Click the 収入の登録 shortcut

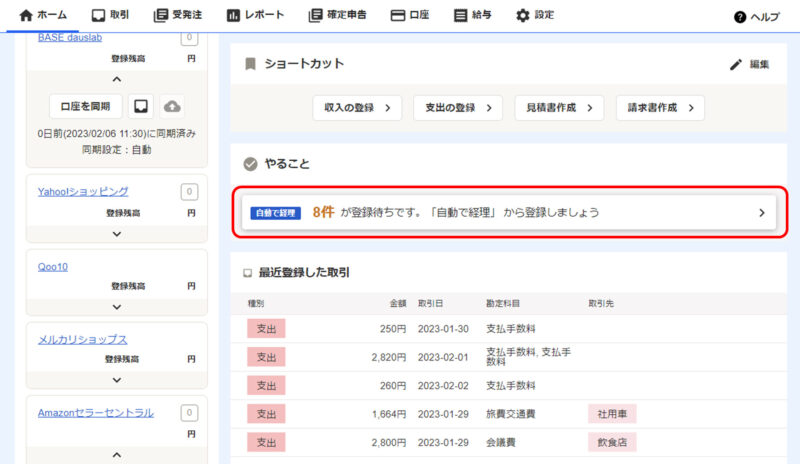pyautogui.click(x=357, y=108)
